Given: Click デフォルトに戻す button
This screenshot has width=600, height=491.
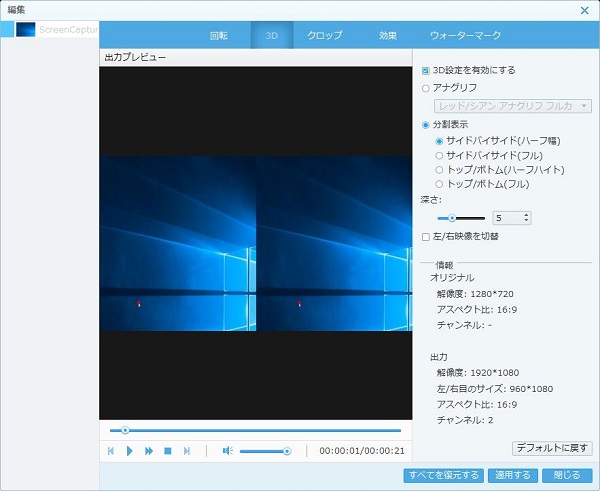Looking at the screenshot, I should coord(552,448).
